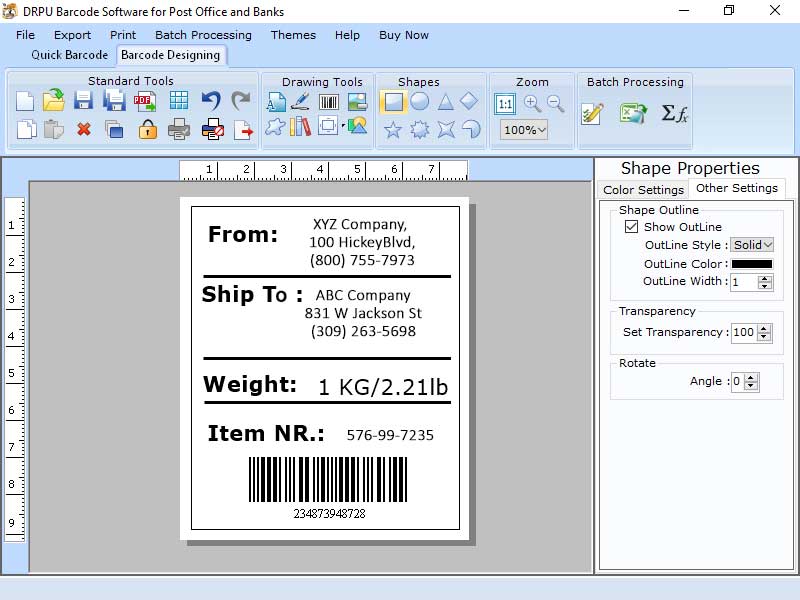800x600 pixels.
Task: Switch to the Color Settings tab
Action: pyautogui.click(x=643, y=190)
